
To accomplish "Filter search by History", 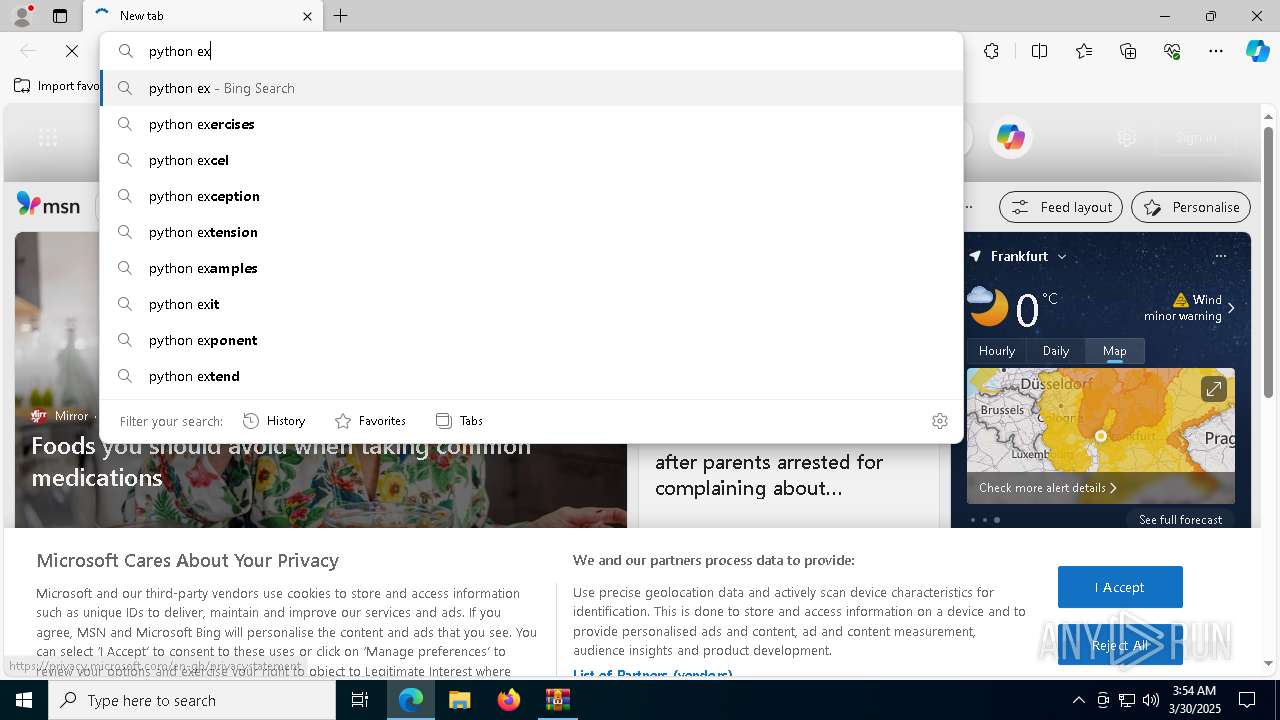I will click(x=274, y=421).
